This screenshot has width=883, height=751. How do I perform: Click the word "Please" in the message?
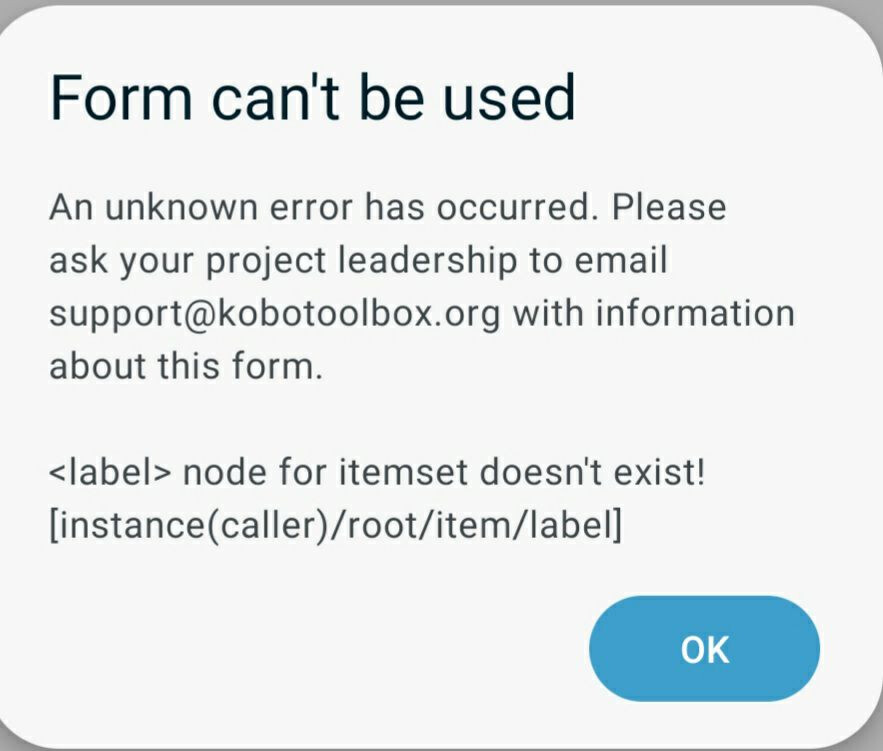pyautogui.click(x=669, y=207)
